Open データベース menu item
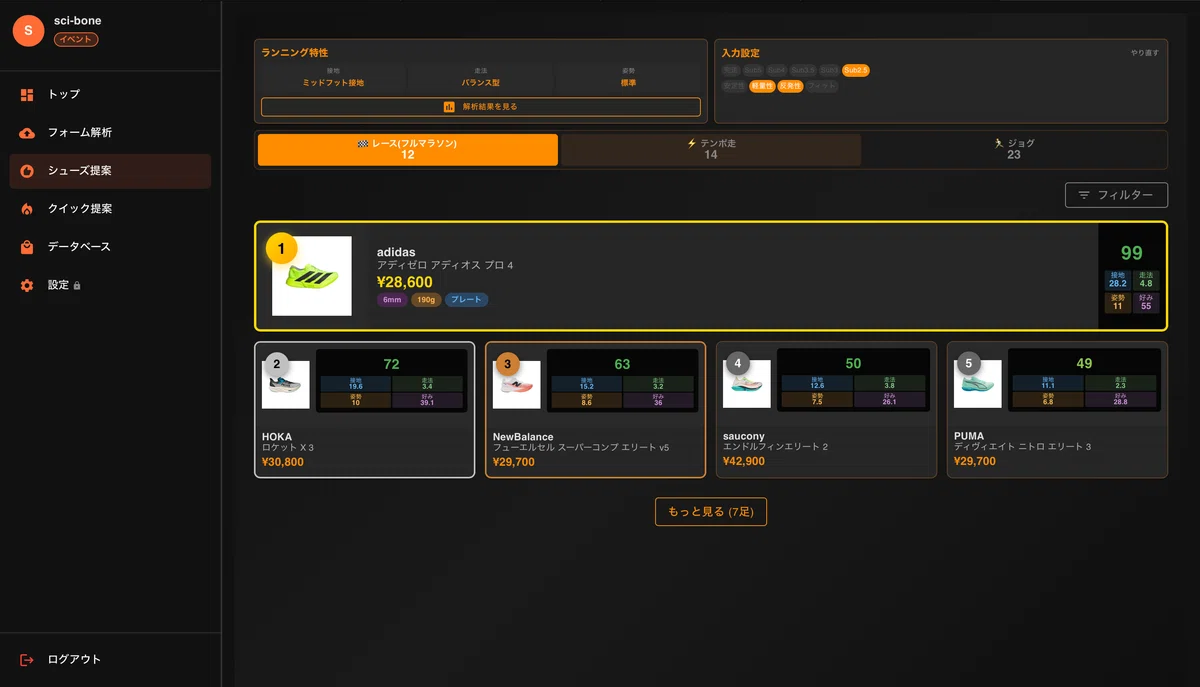 [x=110, y=247]
